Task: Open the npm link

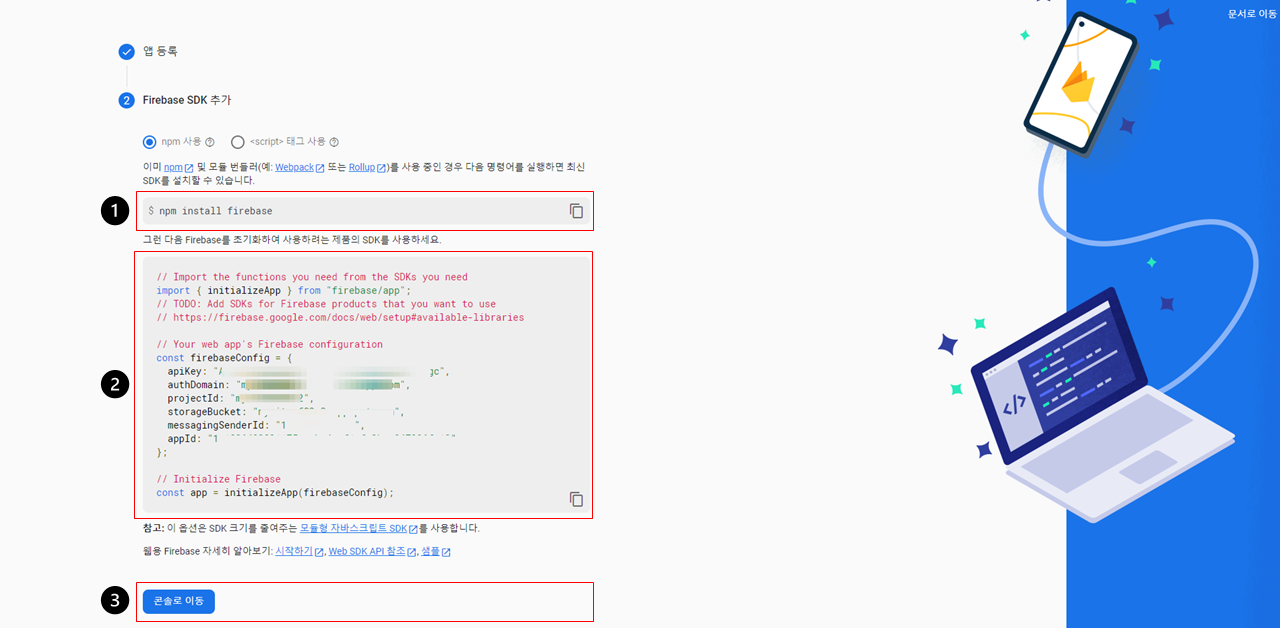Action: (174, 167)
